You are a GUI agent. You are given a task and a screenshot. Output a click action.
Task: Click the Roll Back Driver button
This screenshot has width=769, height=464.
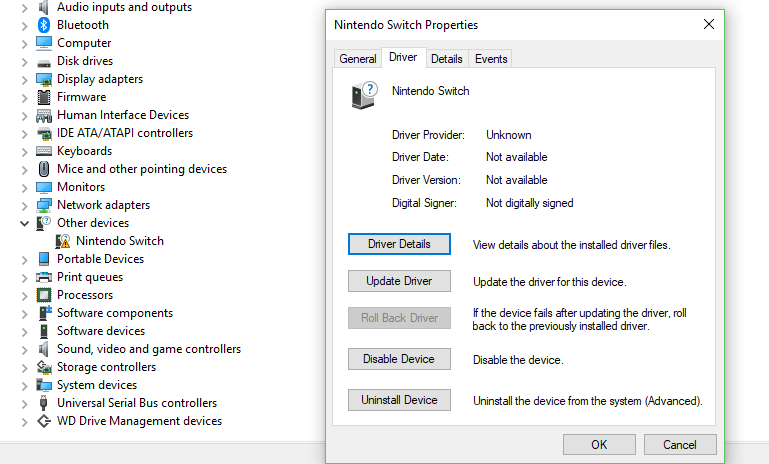[x=399, y=318]
